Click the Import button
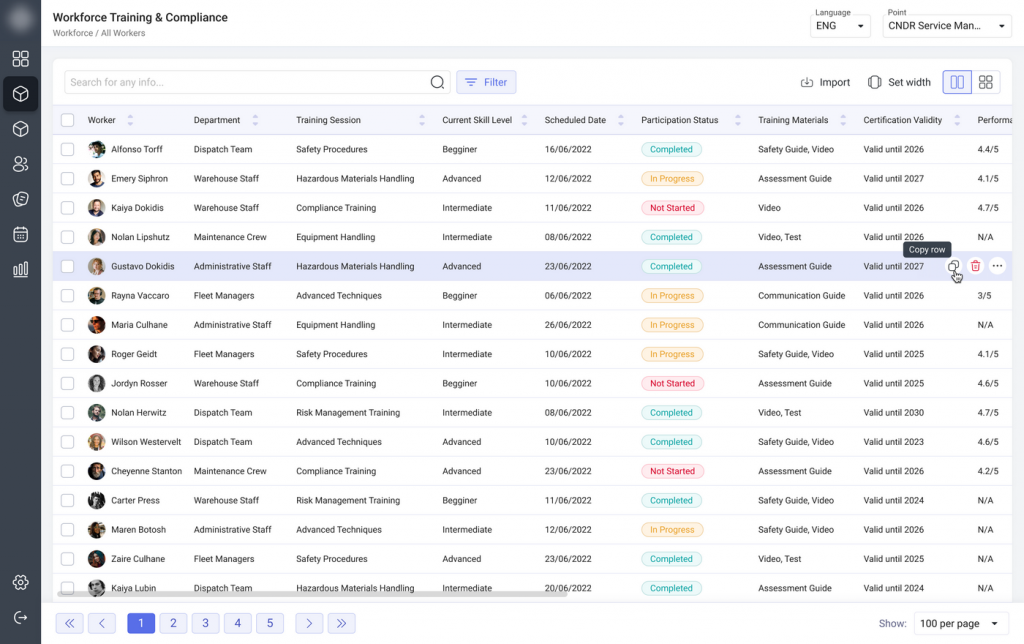This screenshot has width=1024, height=644. click(x=825, y=82)
